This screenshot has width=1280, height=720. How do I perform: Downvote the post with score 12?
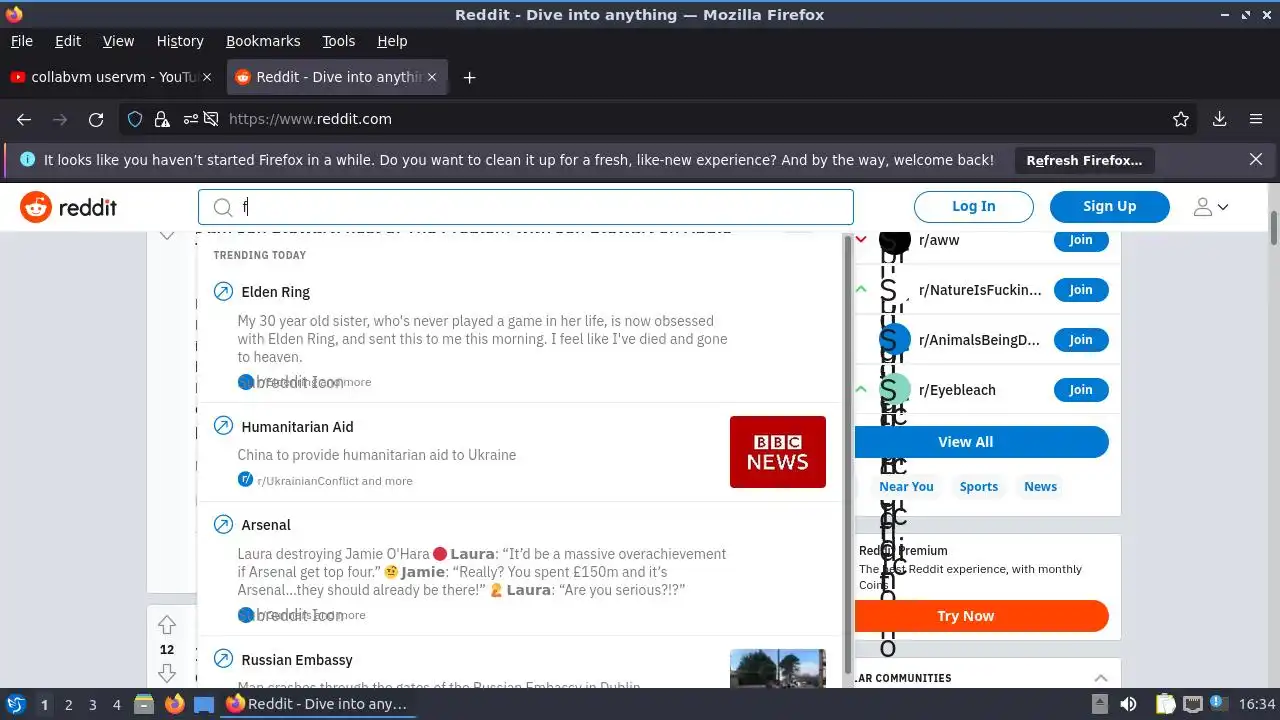167,673
